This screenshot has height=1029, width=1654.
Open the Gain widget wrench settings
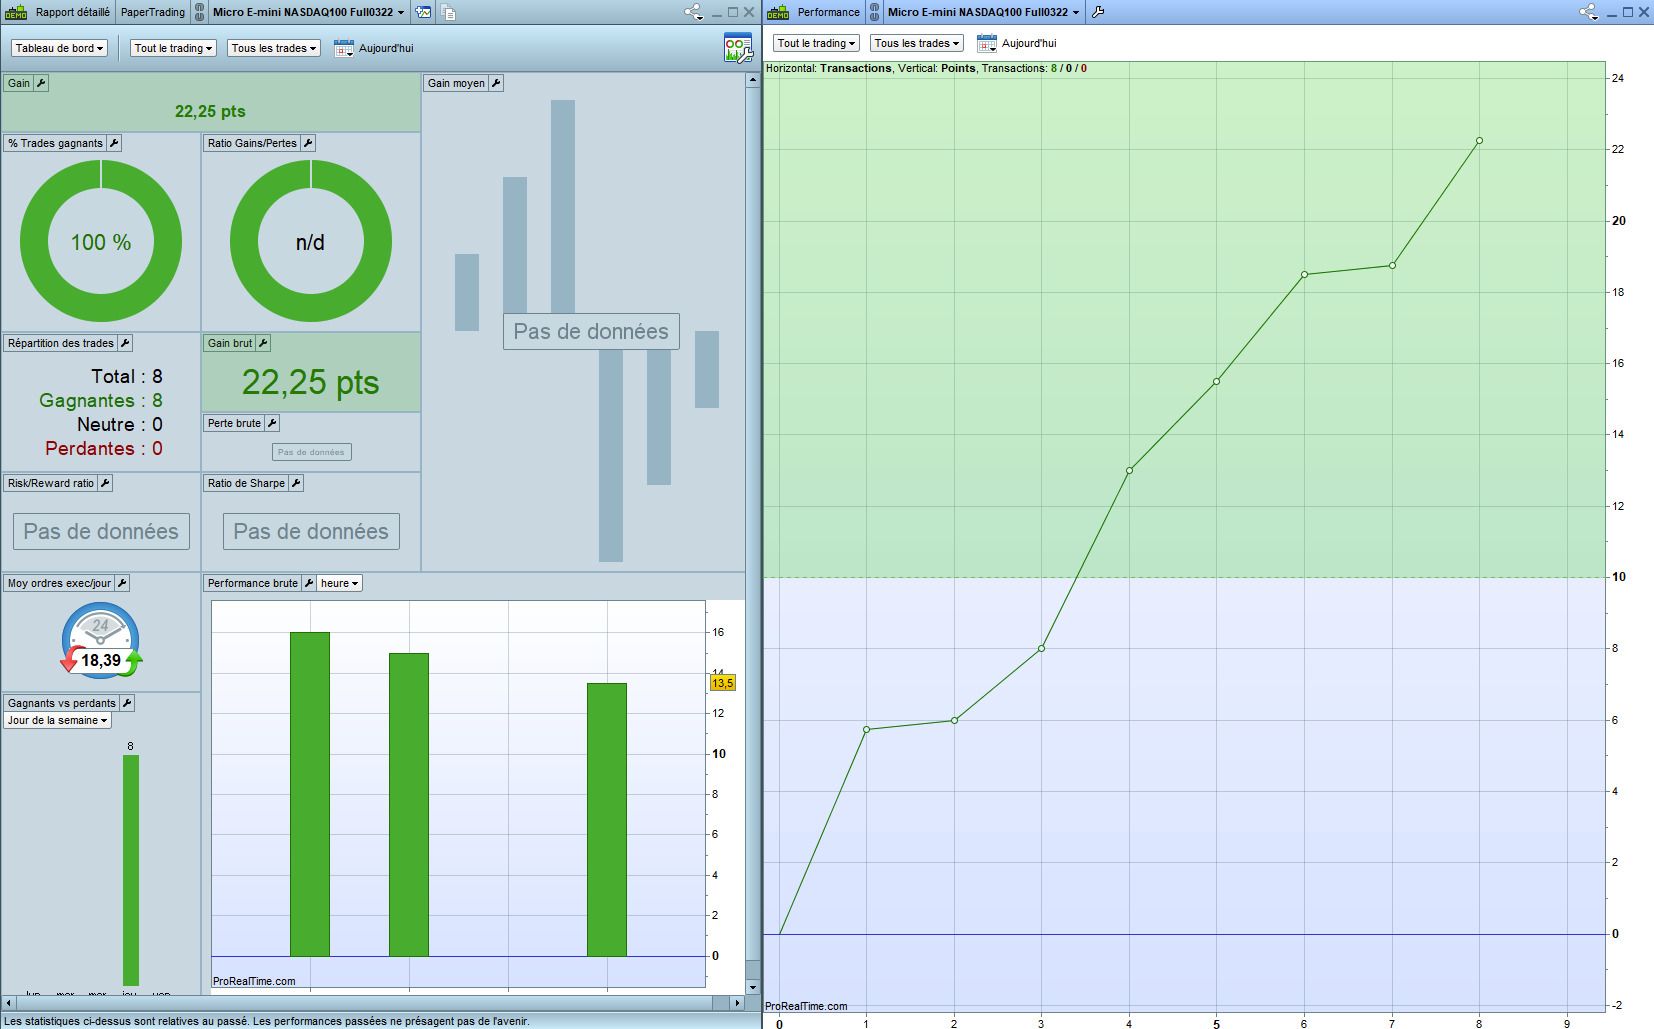41,83
